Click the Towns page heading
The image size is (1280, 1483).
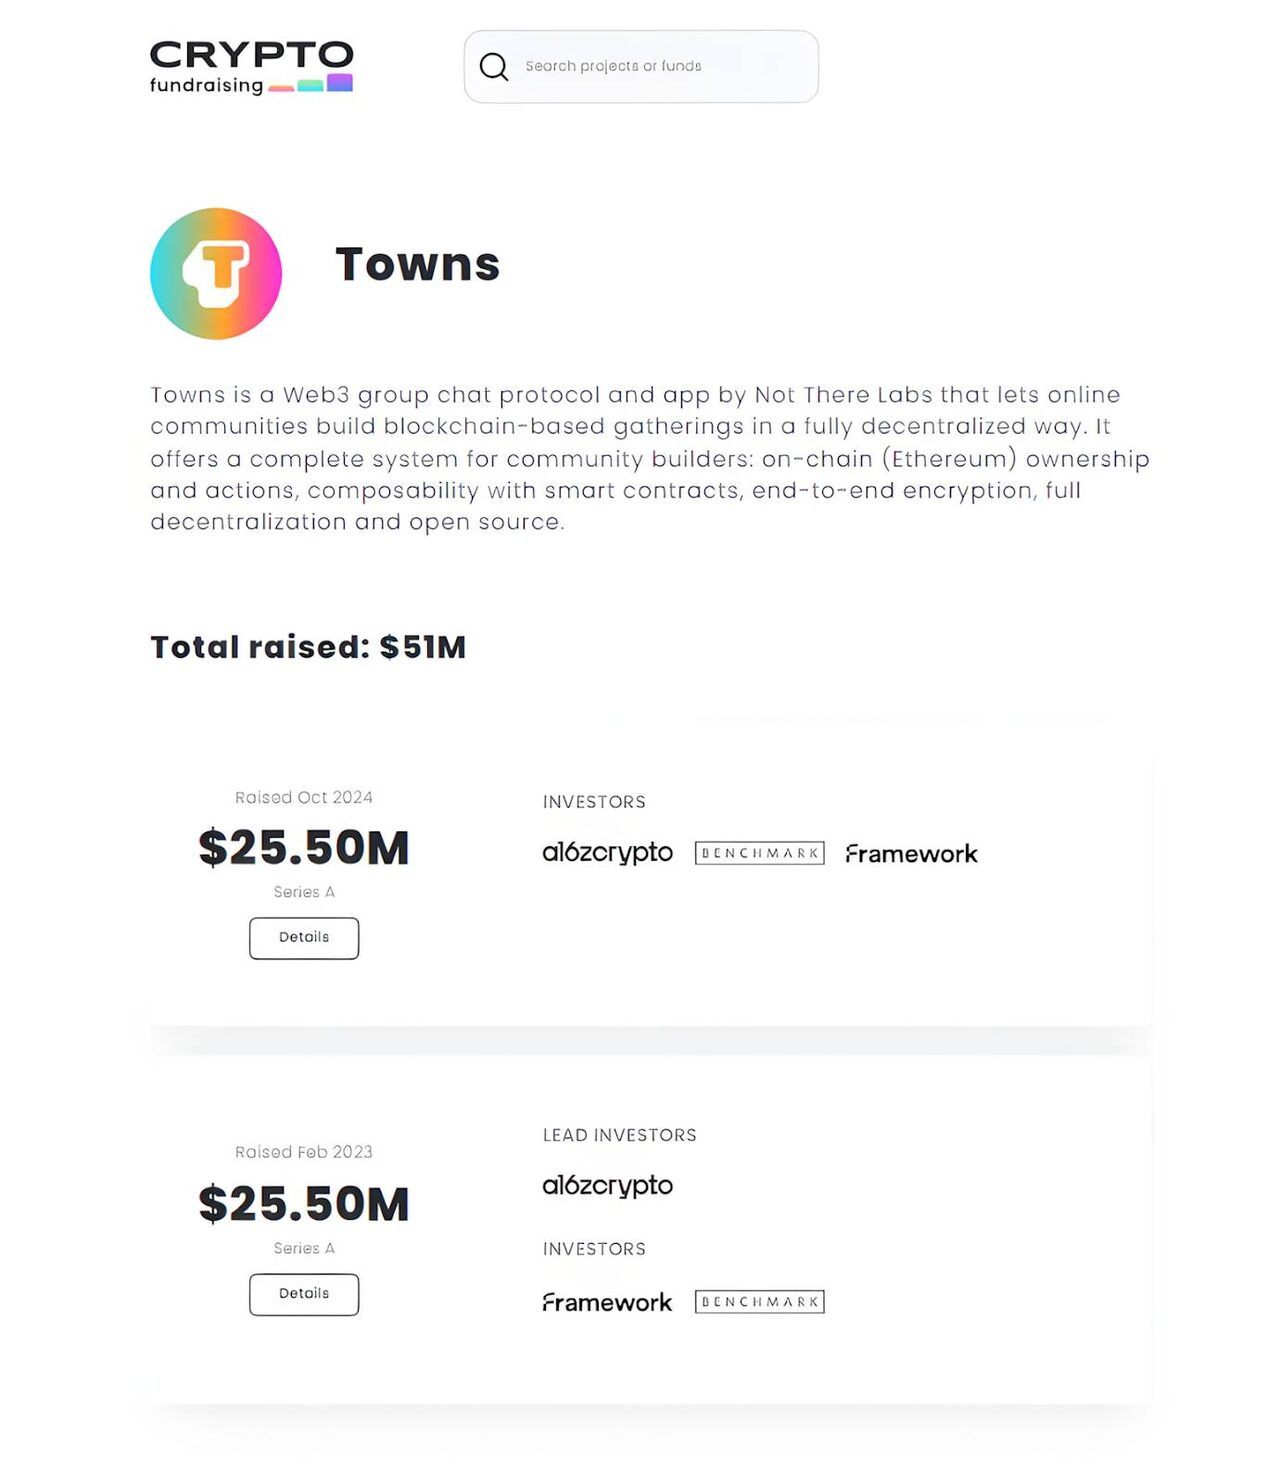coord(418,265)
